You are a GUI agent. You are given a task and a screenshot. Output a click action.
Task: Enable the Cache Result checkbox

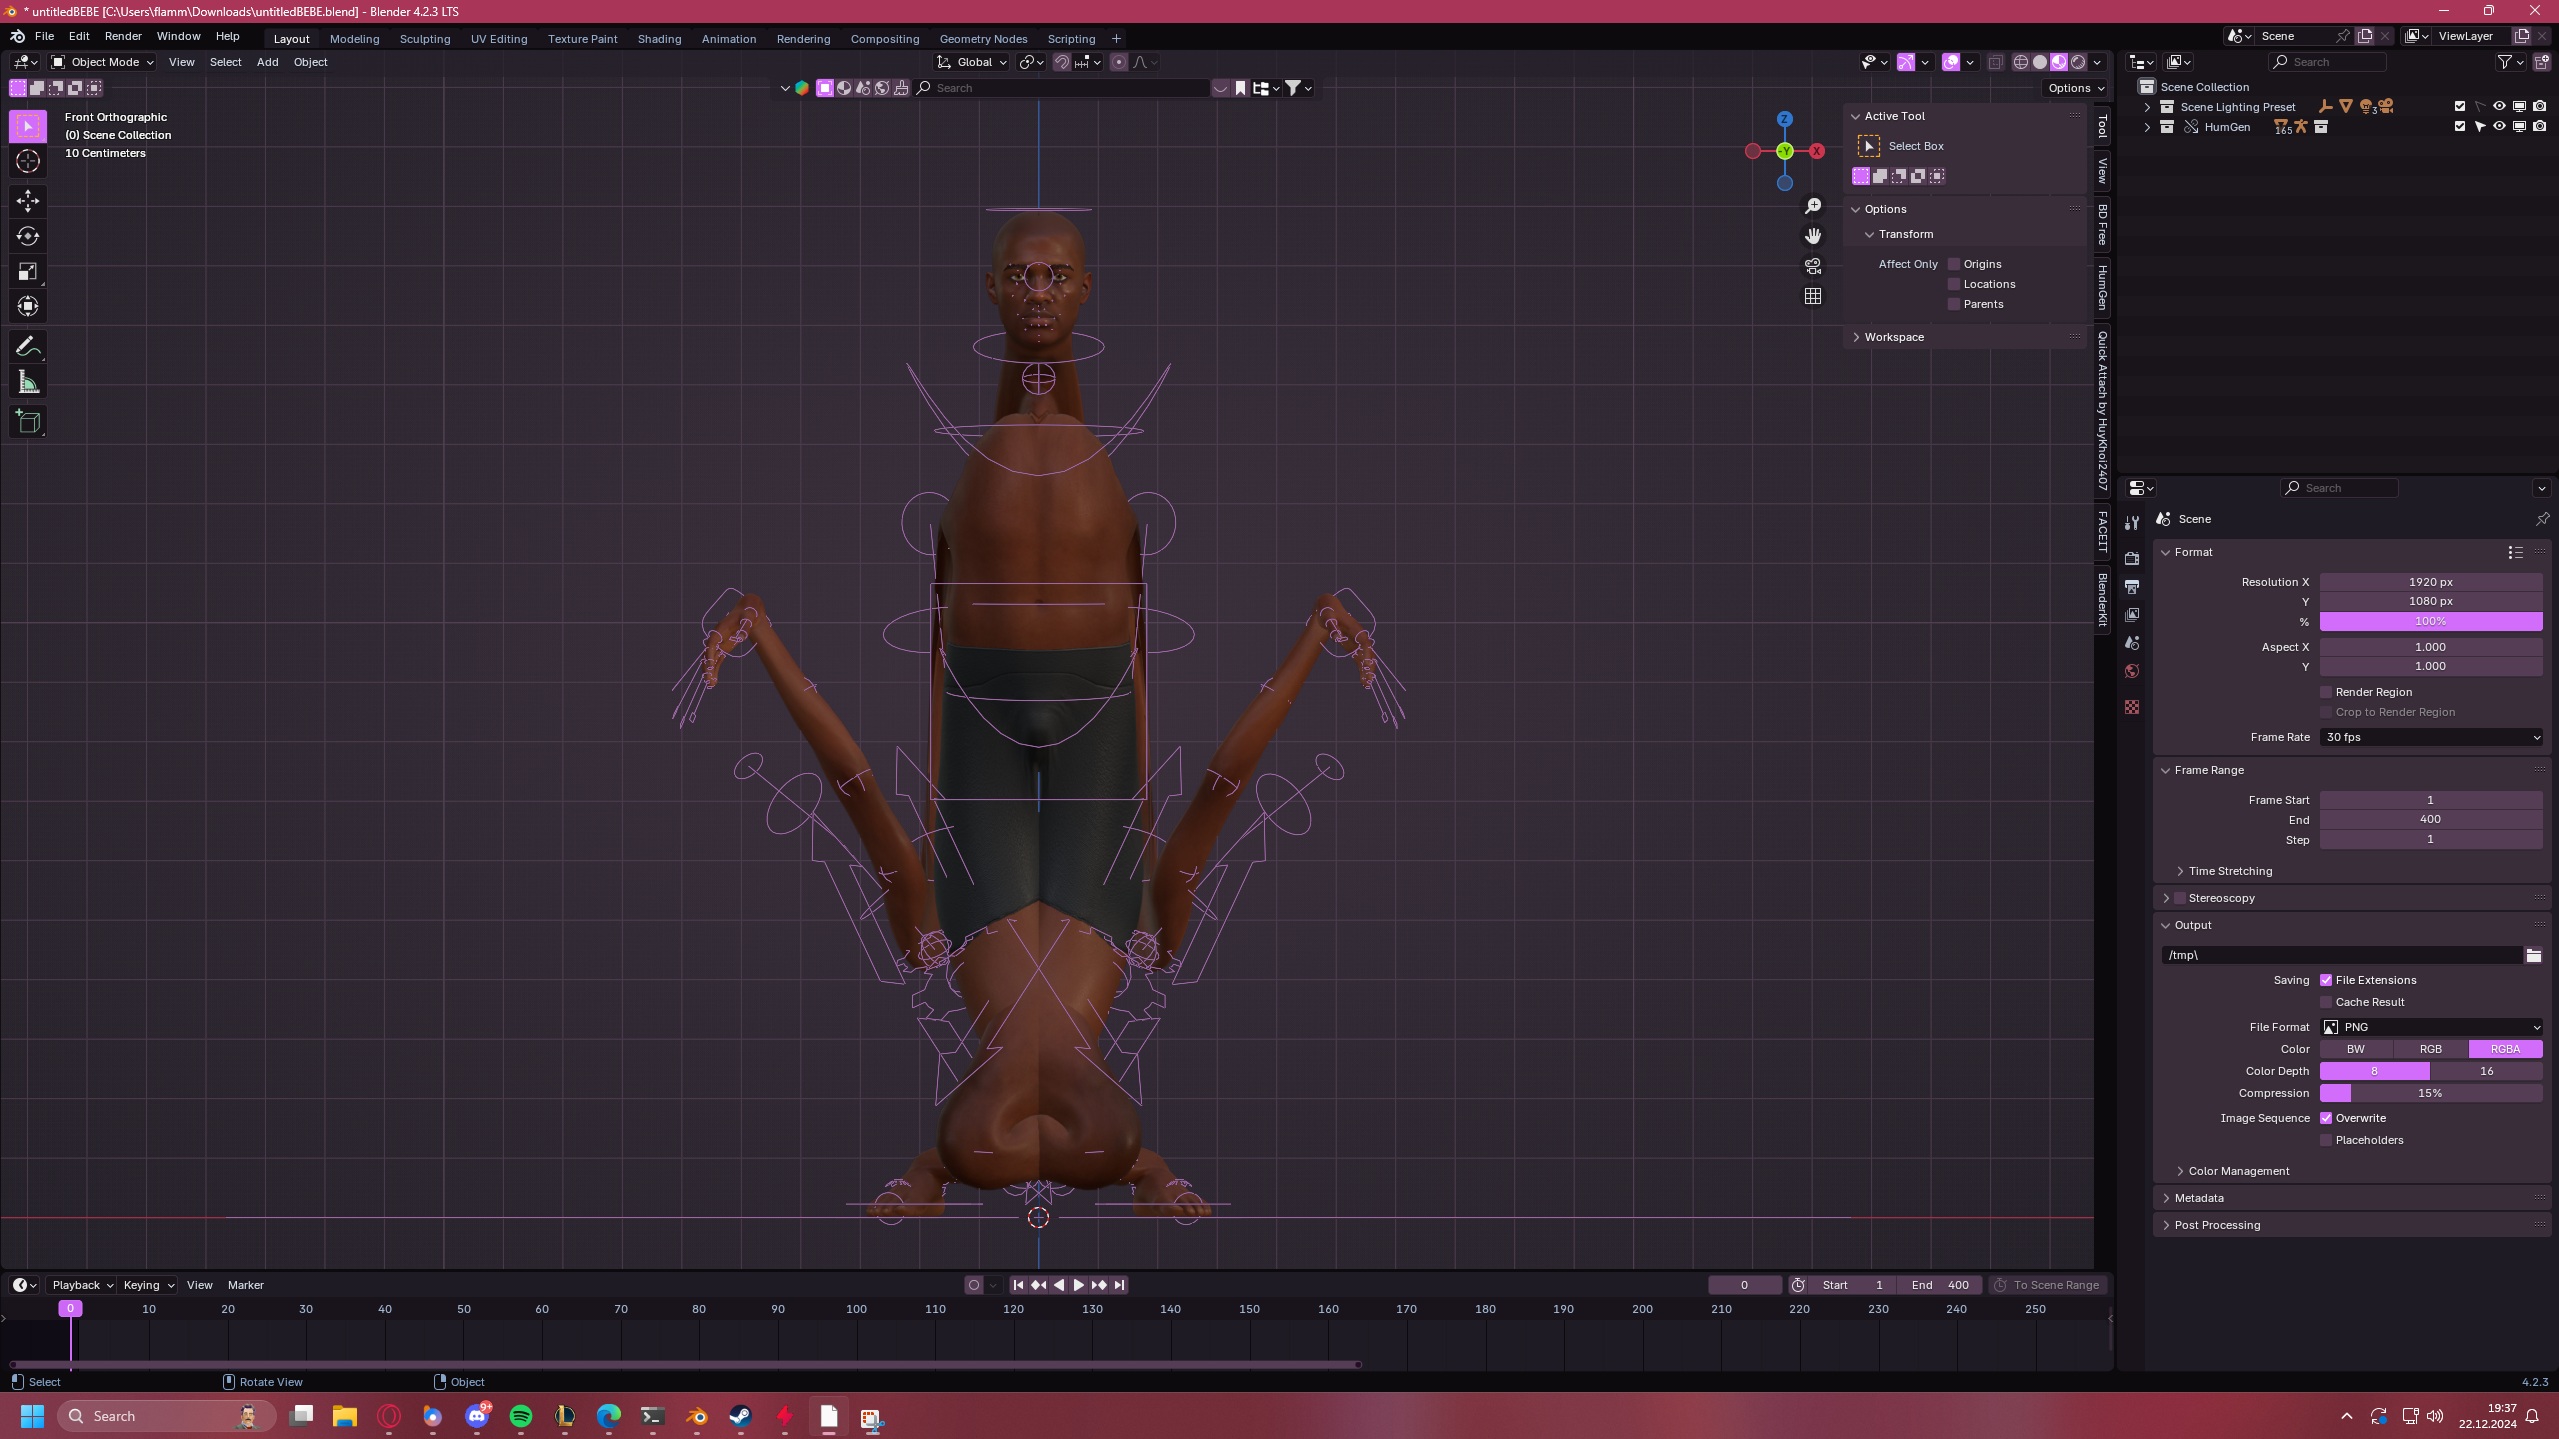coord(2326,1002)
